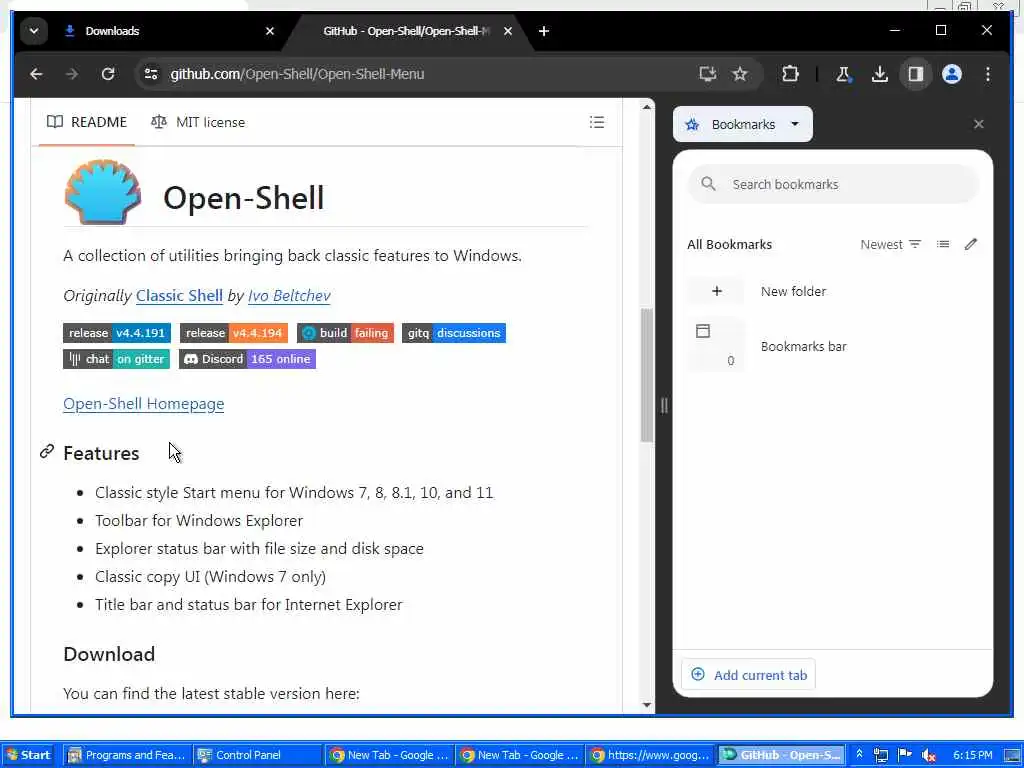This screenshot has height=768, width=1024.
Task: Click the address bar URL
Action: coord(297,74)
